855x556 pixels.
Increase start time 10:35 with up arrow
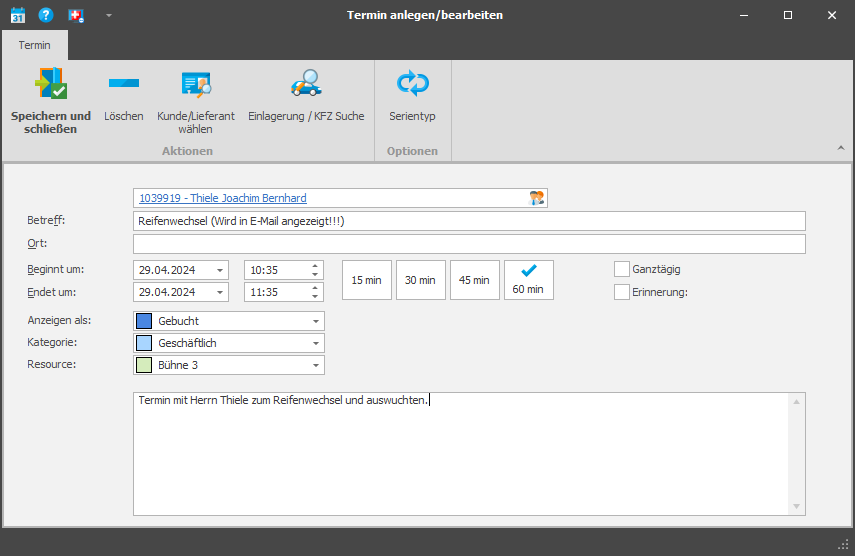coord(315,266)
